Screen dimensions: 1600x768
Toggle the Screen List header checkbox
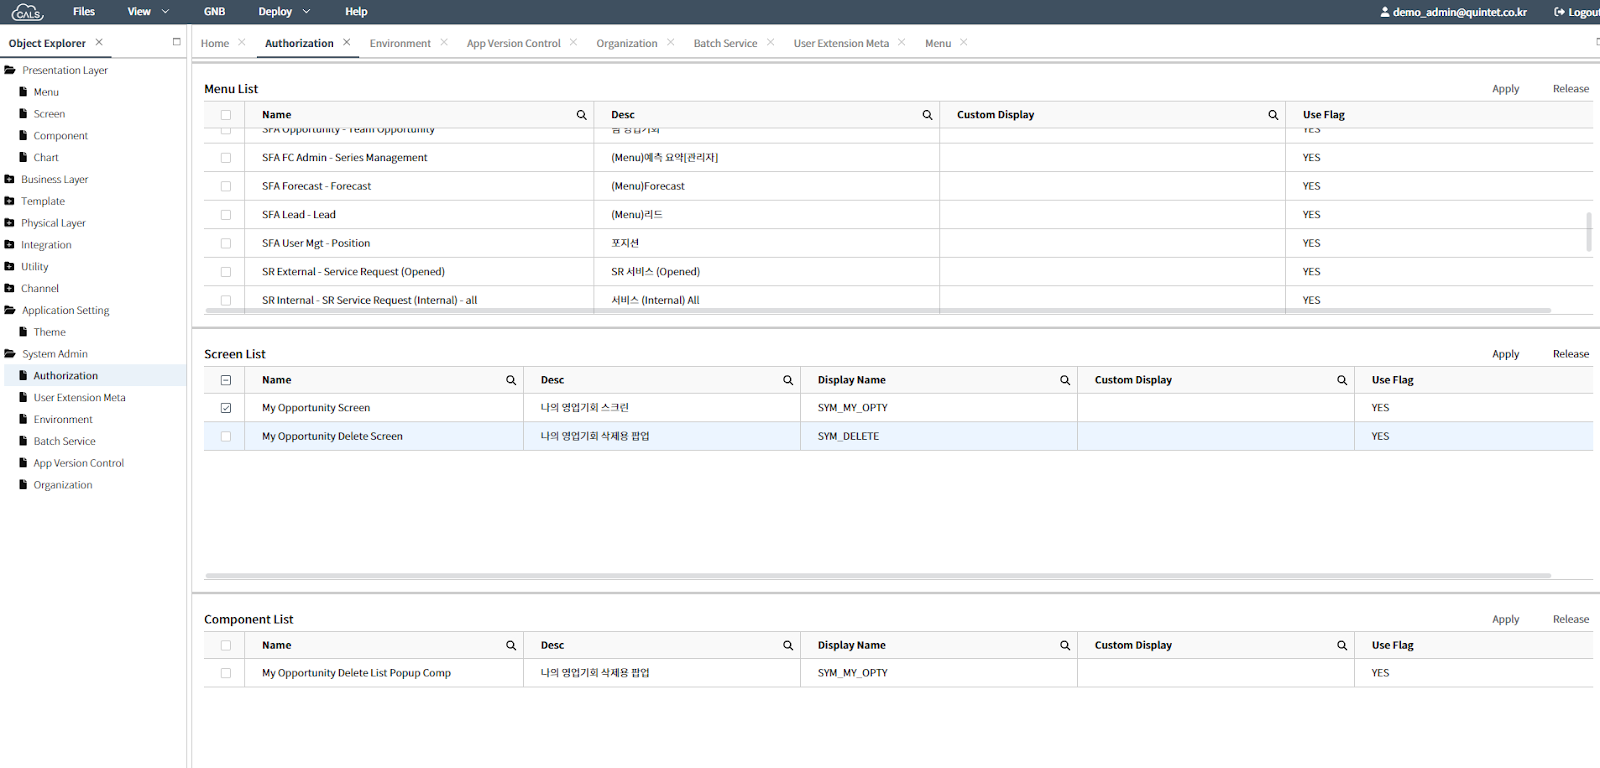click(x=226, y=380)
